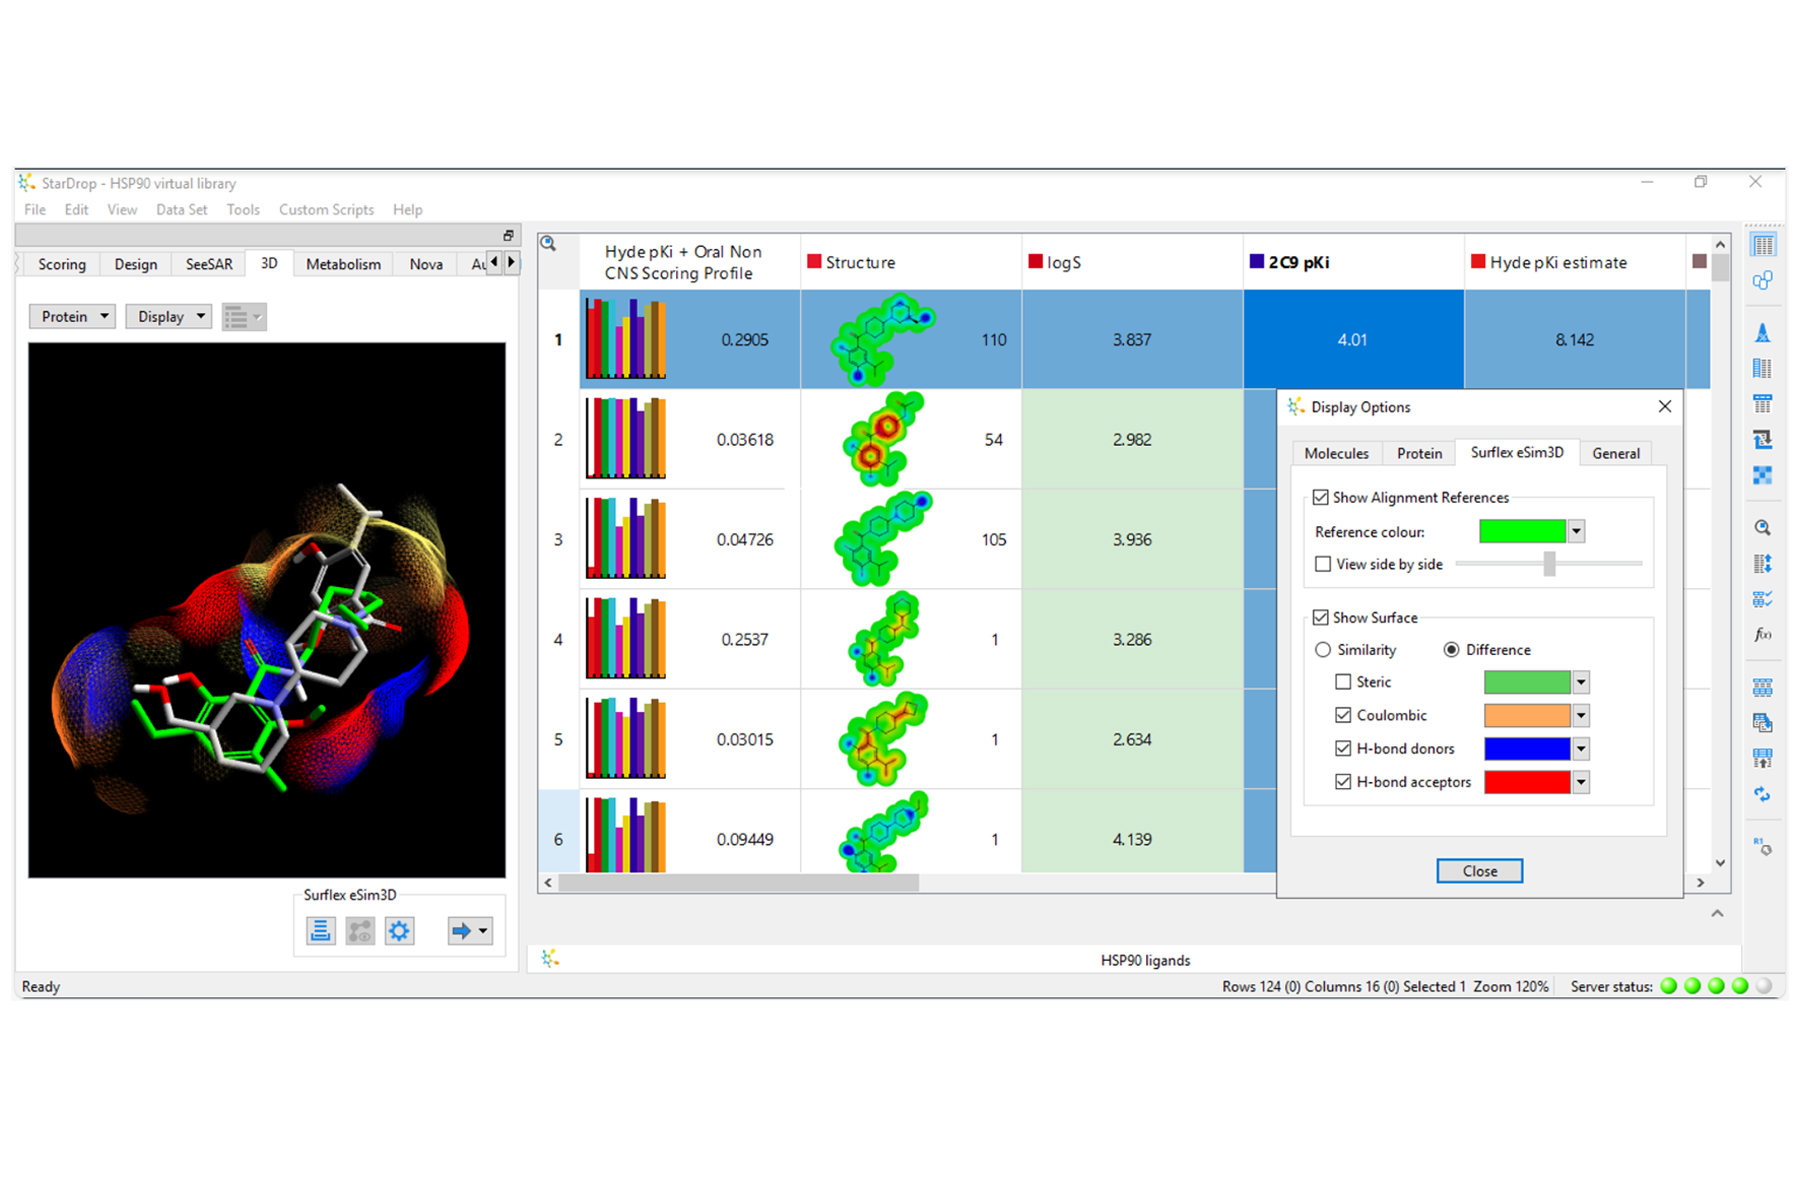Uncheck the H-bond donors checkbox

coord(1343,748)
